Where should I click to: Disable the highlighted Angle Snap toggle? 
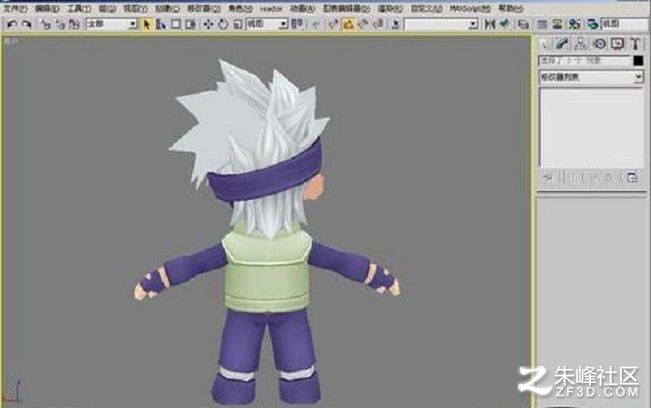pos(348,24)
